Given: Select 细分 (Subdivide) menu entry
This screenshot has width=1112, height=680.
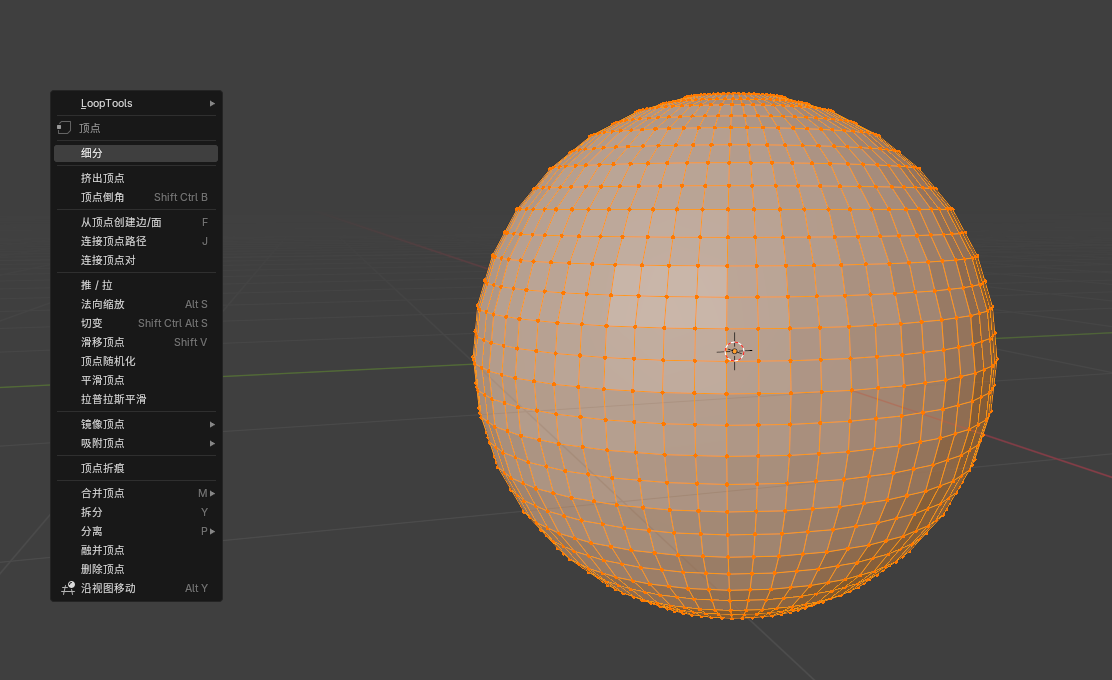Looking at the screenshot, I should pyautogui.click(x=136, y=153).
